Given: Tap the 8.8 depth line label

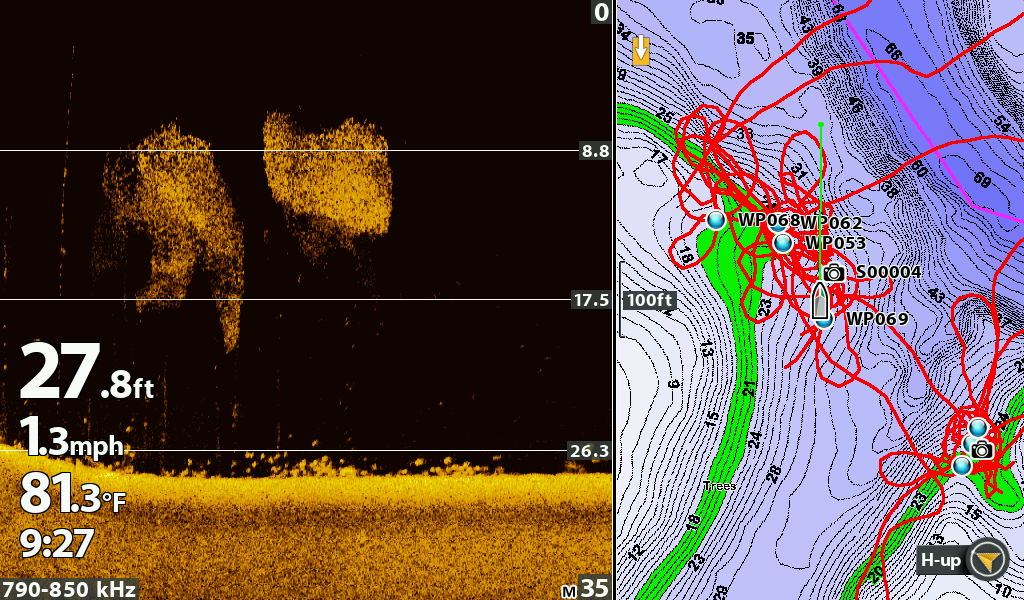Looking at the screenshot, I should pyautogui.click(x=595, y=151).
